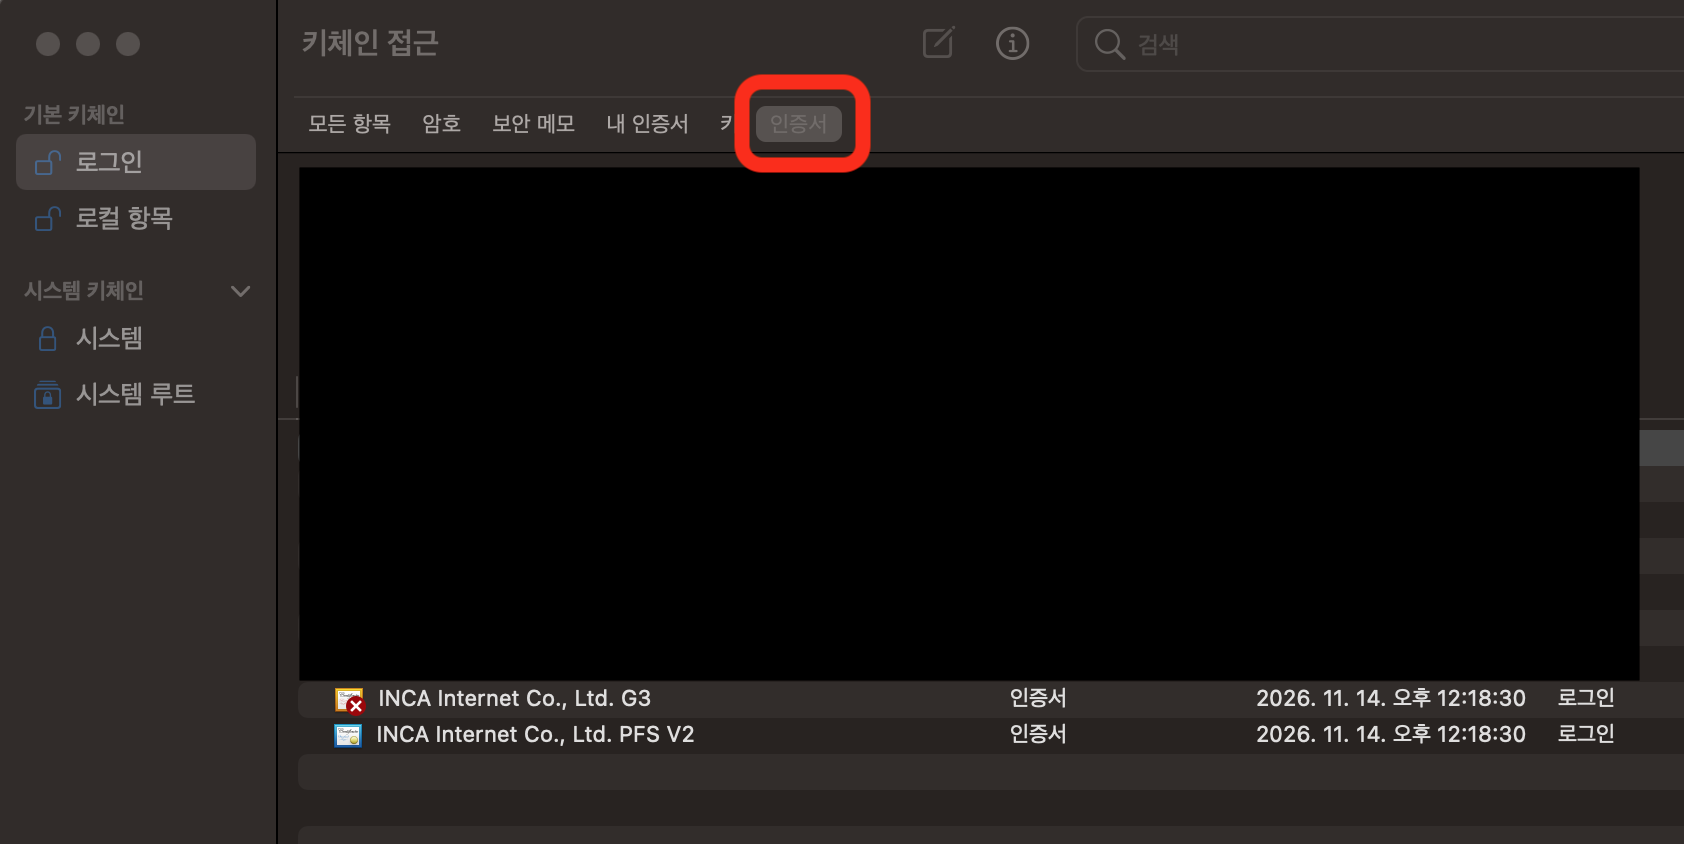The height and width of the screenshot is (844, 1684).
Task: Click the 기본 키체인 section header
Action: [x=74, y=114]
